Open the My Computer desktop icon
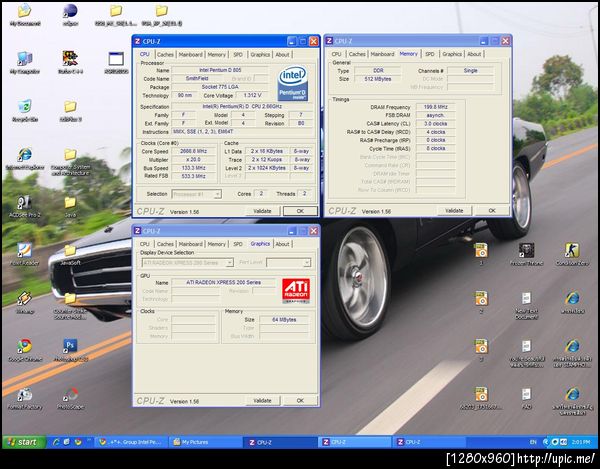Screen dimensions: 600x469 click(x=22, y=58)
